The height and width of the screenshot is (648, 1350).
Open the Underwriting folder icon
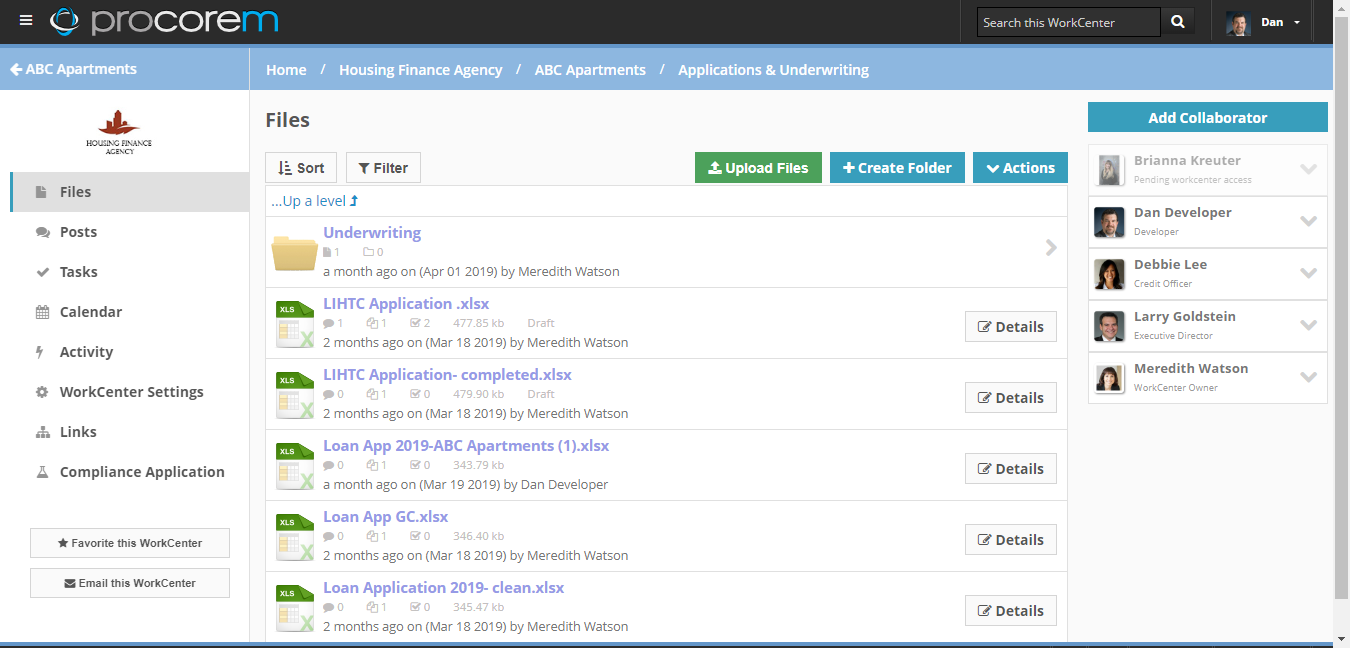[x=295, y=253]
